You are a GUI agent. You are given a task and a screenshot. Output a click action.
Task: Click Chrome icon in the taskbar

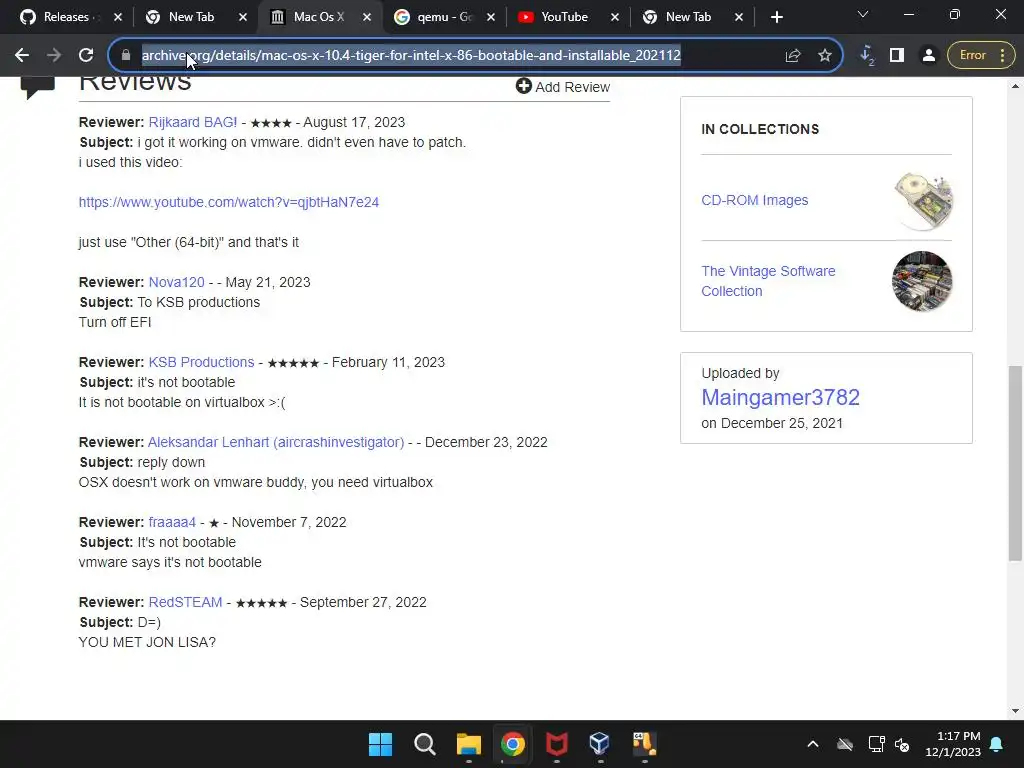(513, 744)
